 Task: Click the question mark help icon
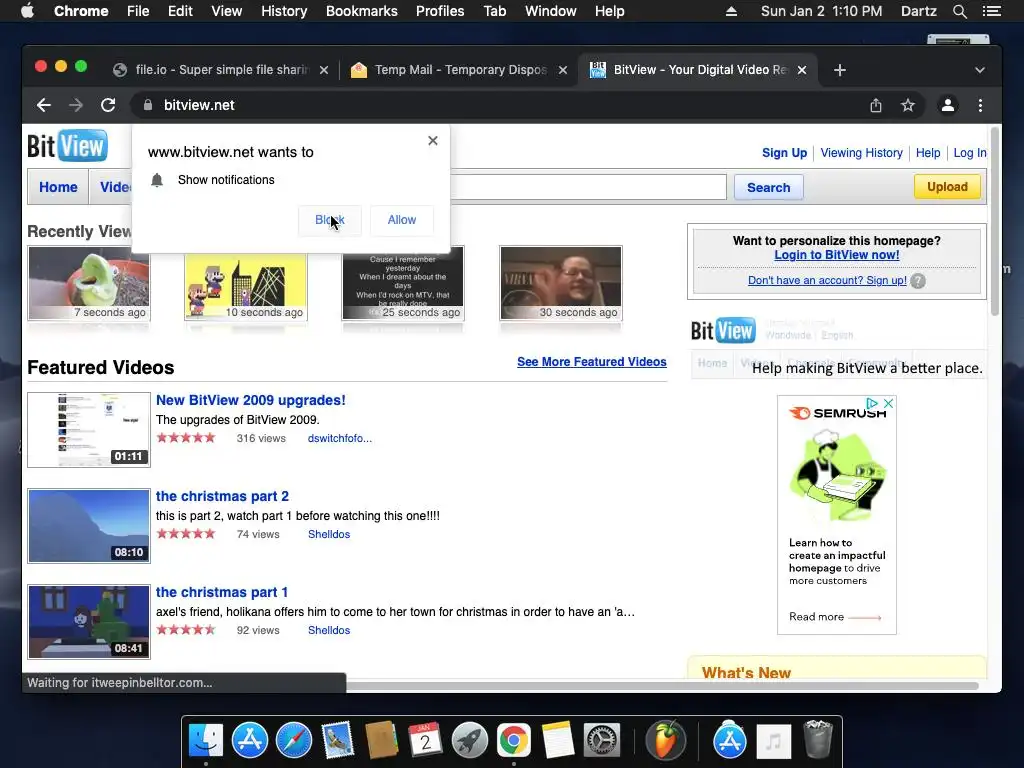[918, 281]
